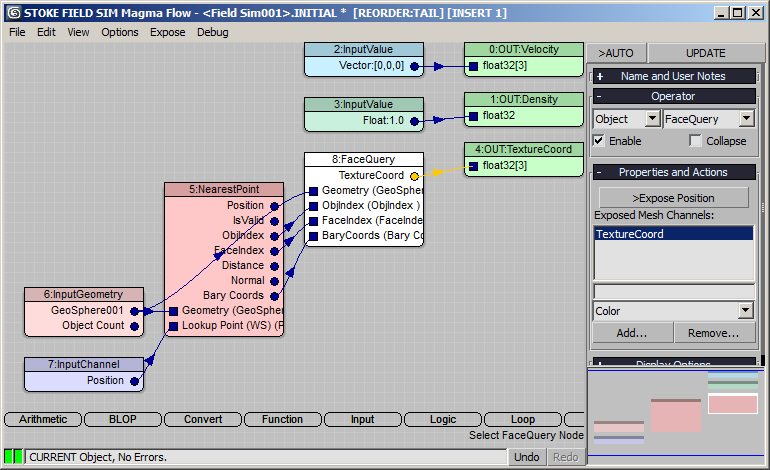Click the Distance output socket of NearestPoint
The image size is (770, 470).
(275, 267)
